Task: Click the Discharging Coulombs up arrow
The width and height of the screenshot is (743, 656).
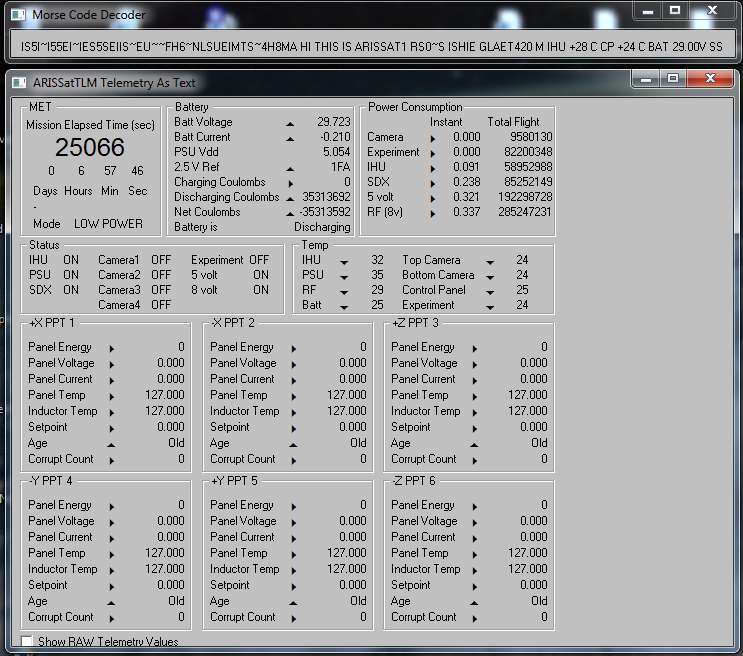Action: (290, 199)
